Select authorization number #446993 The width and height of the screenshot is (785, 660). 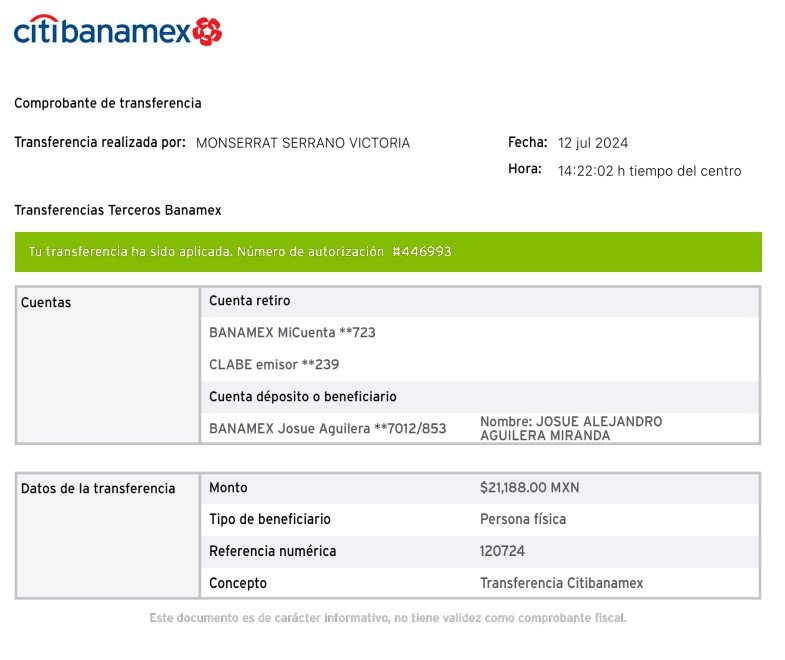422,251
